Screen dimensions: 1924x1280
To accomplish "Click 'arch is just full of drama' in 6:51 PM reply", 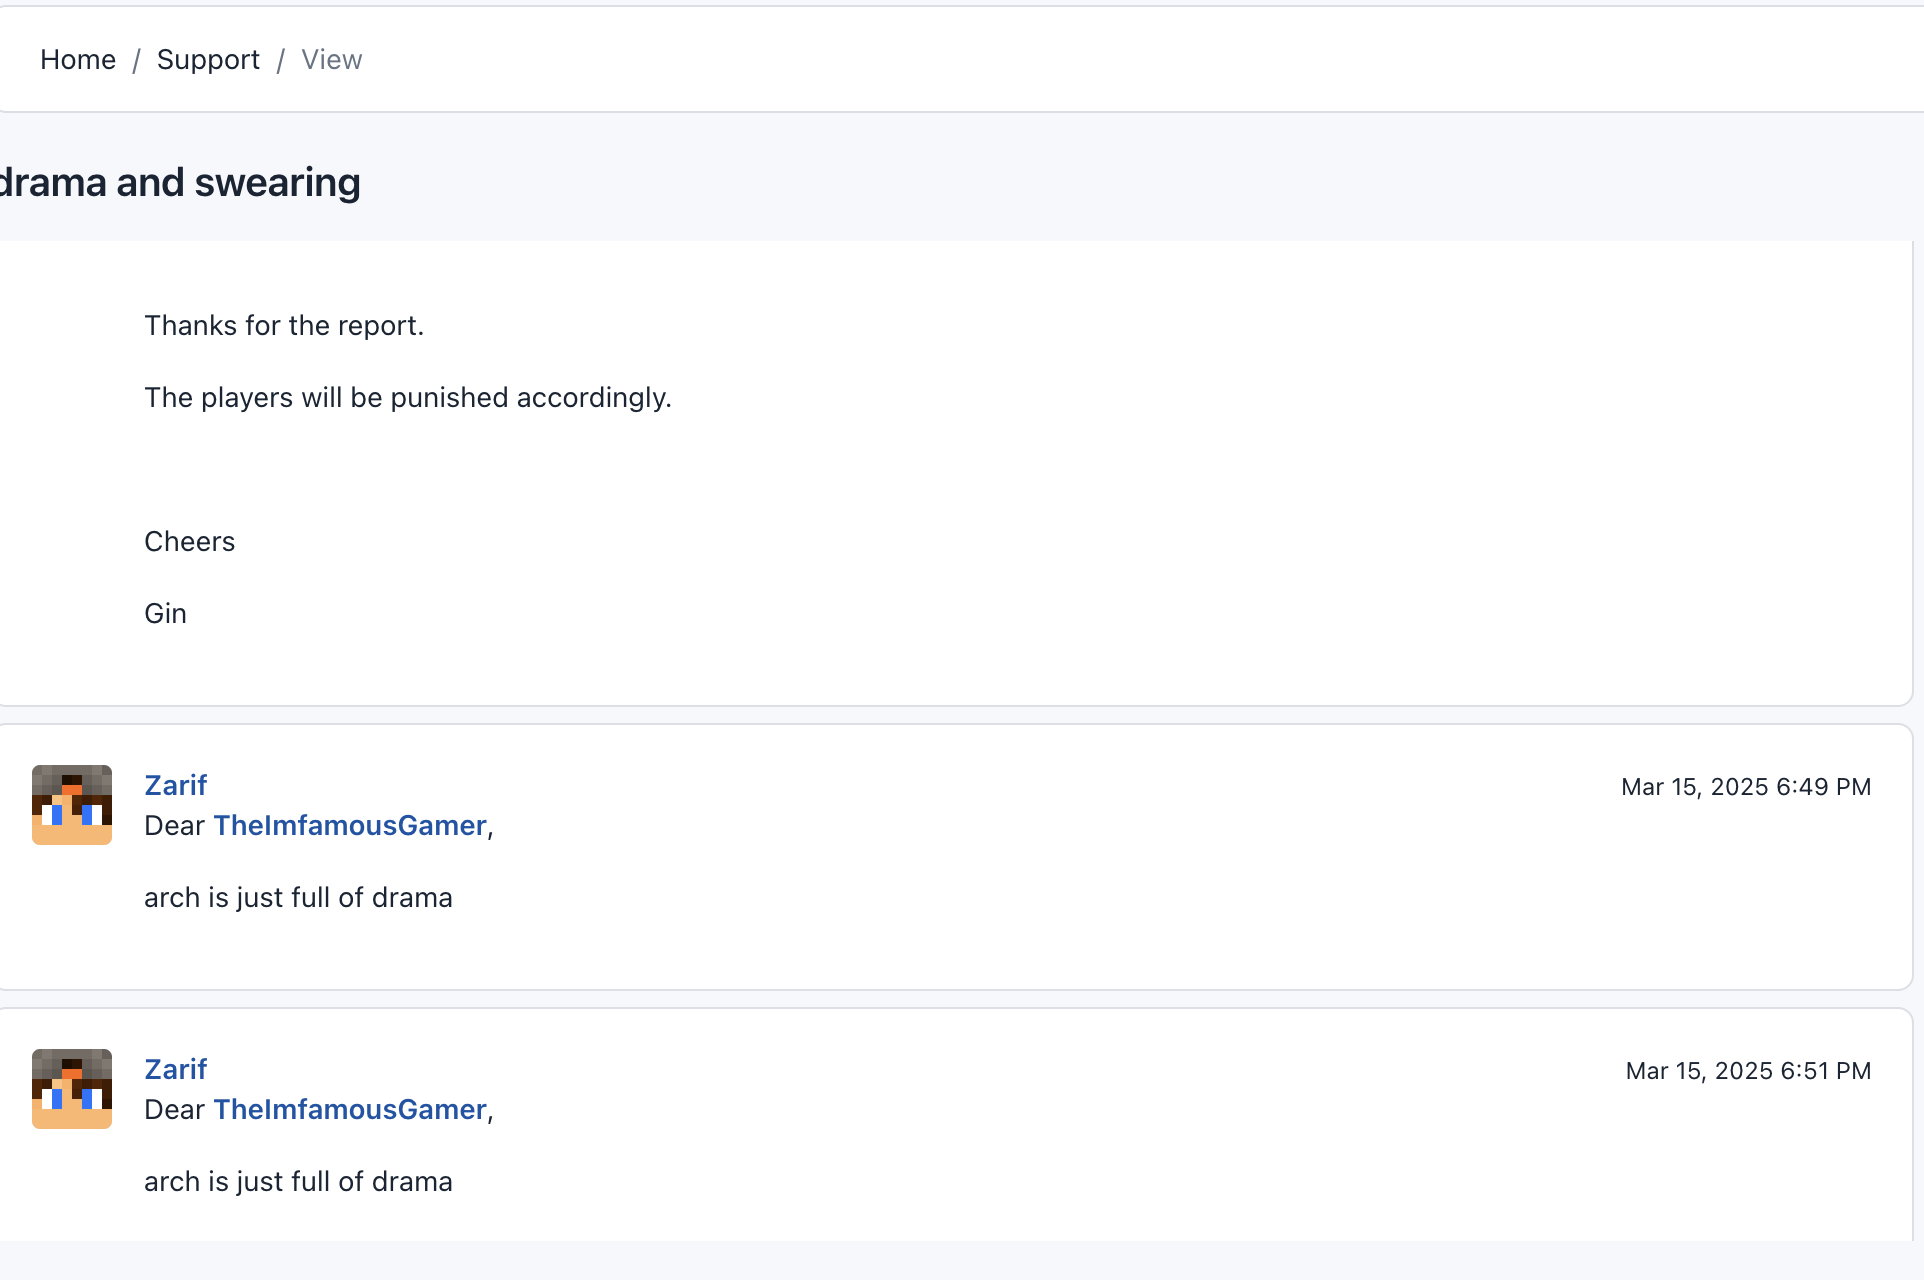I will [x=298, y=1182].
